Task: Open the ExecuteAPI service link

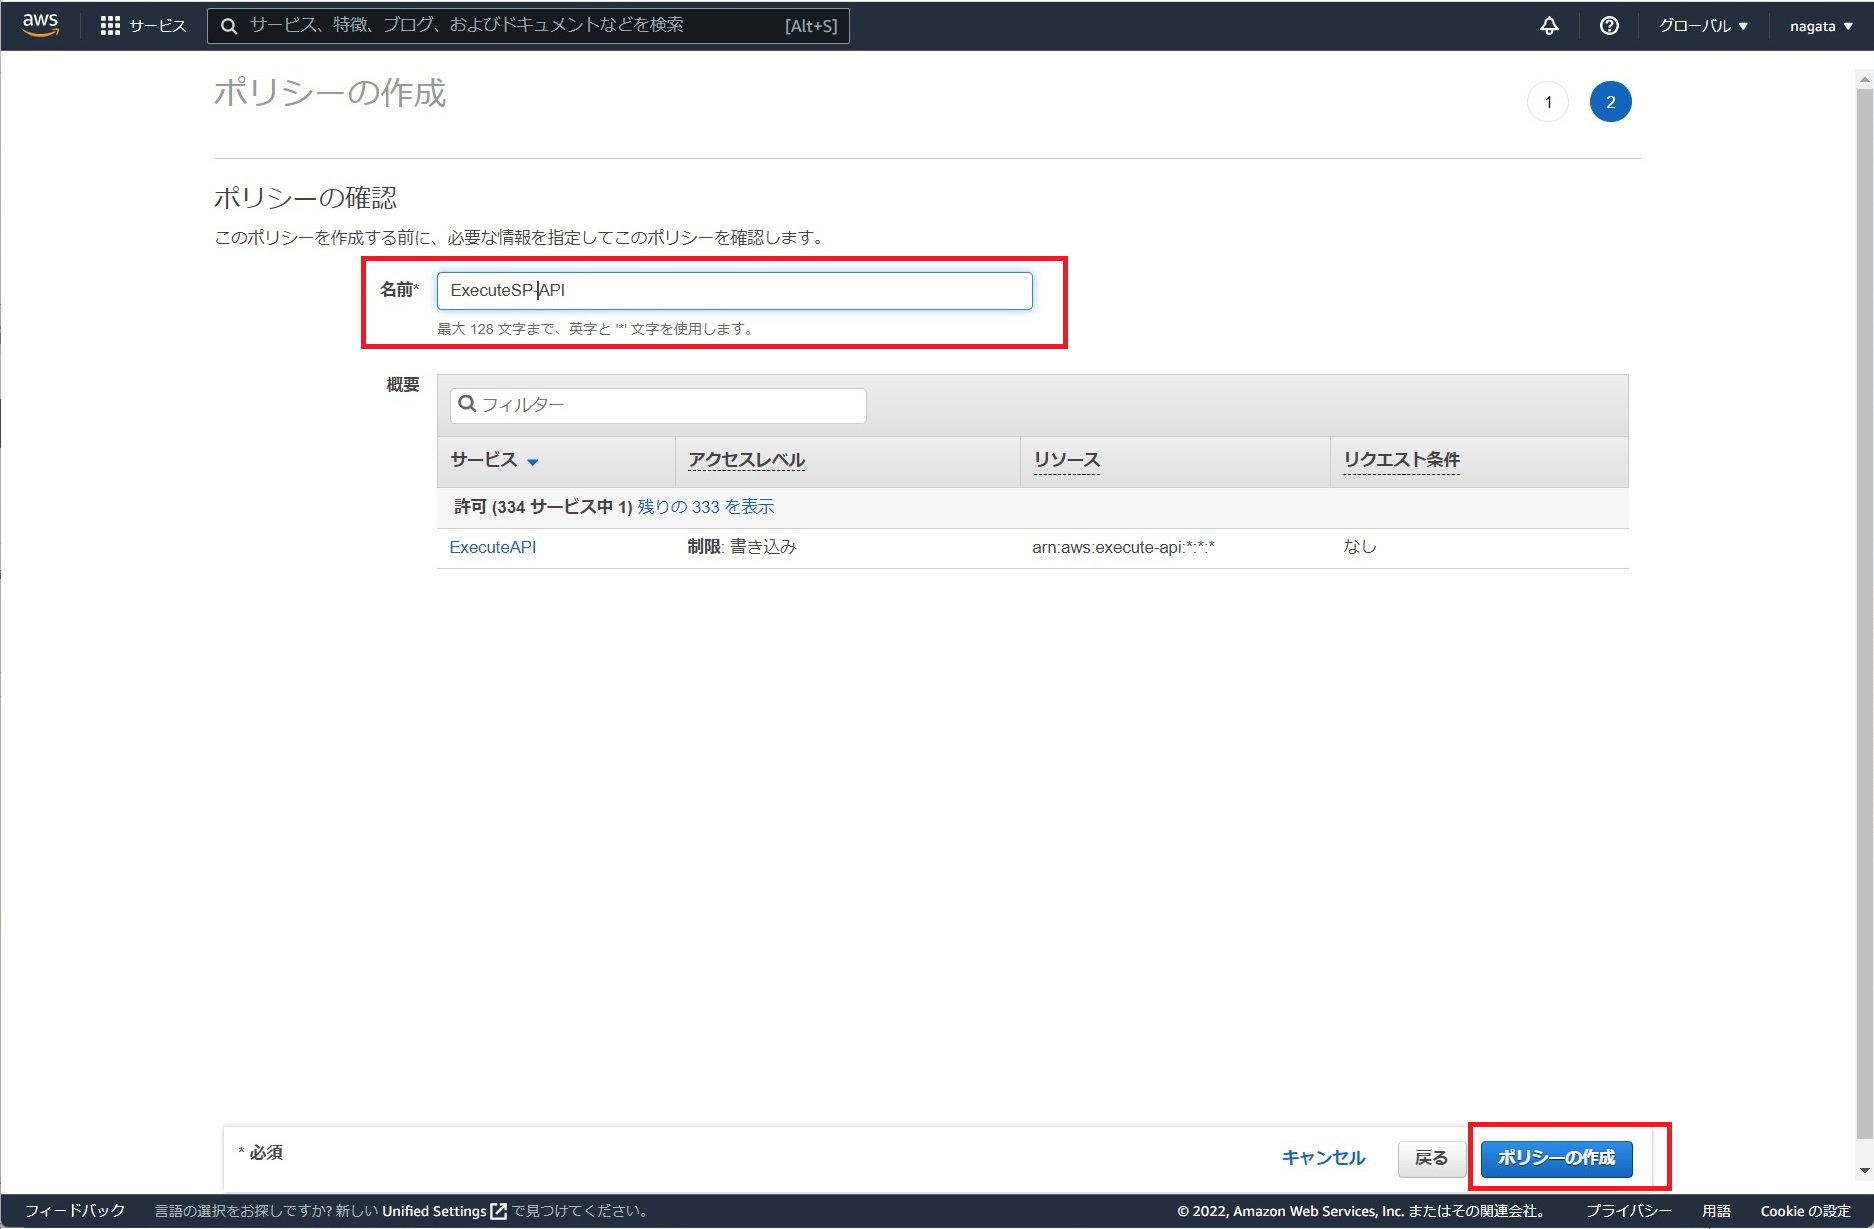Action: pos(493,547)
